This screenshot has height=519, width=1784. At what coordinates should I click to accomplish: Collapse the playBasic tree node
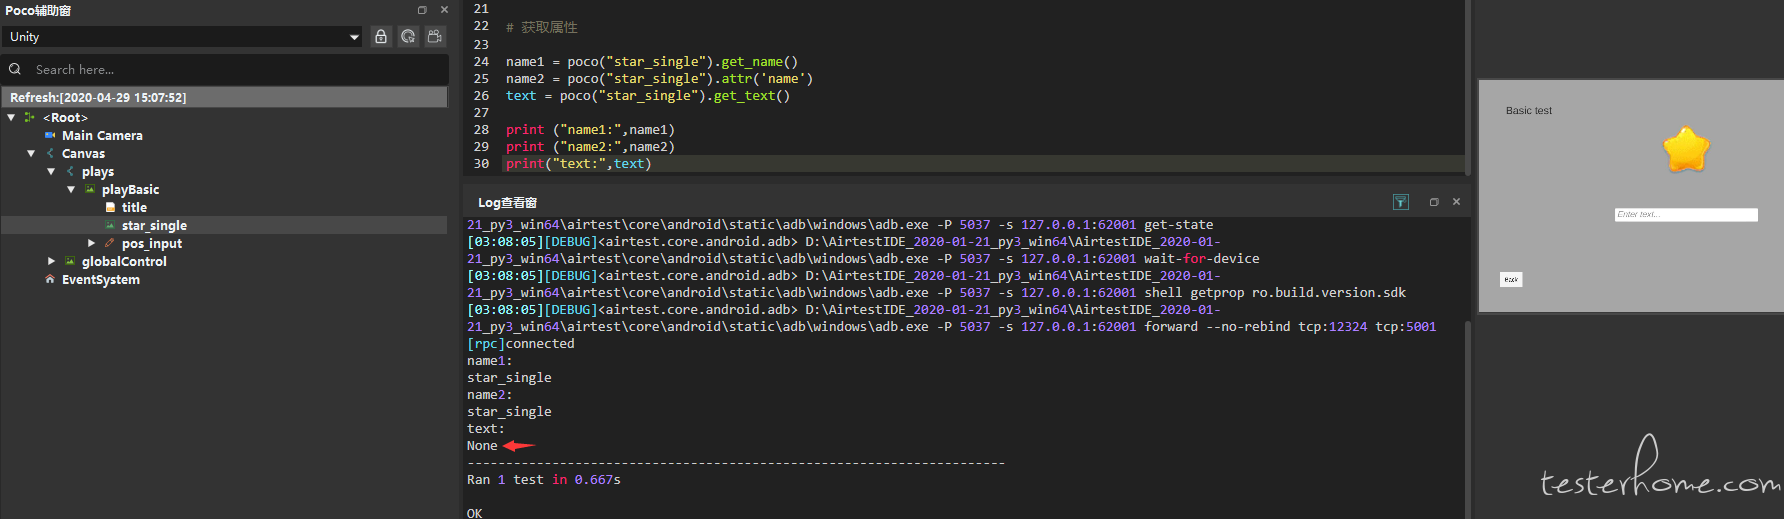pos(71,189)
